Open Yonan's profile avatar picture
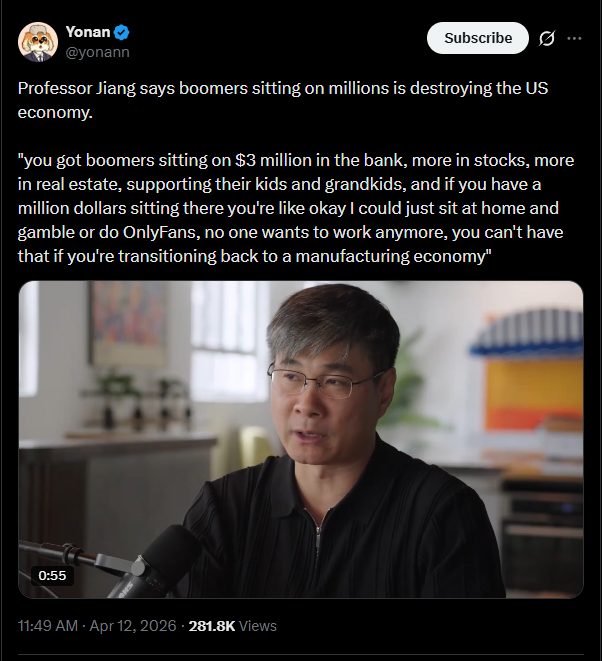602x661 pixels. (38, 42)
